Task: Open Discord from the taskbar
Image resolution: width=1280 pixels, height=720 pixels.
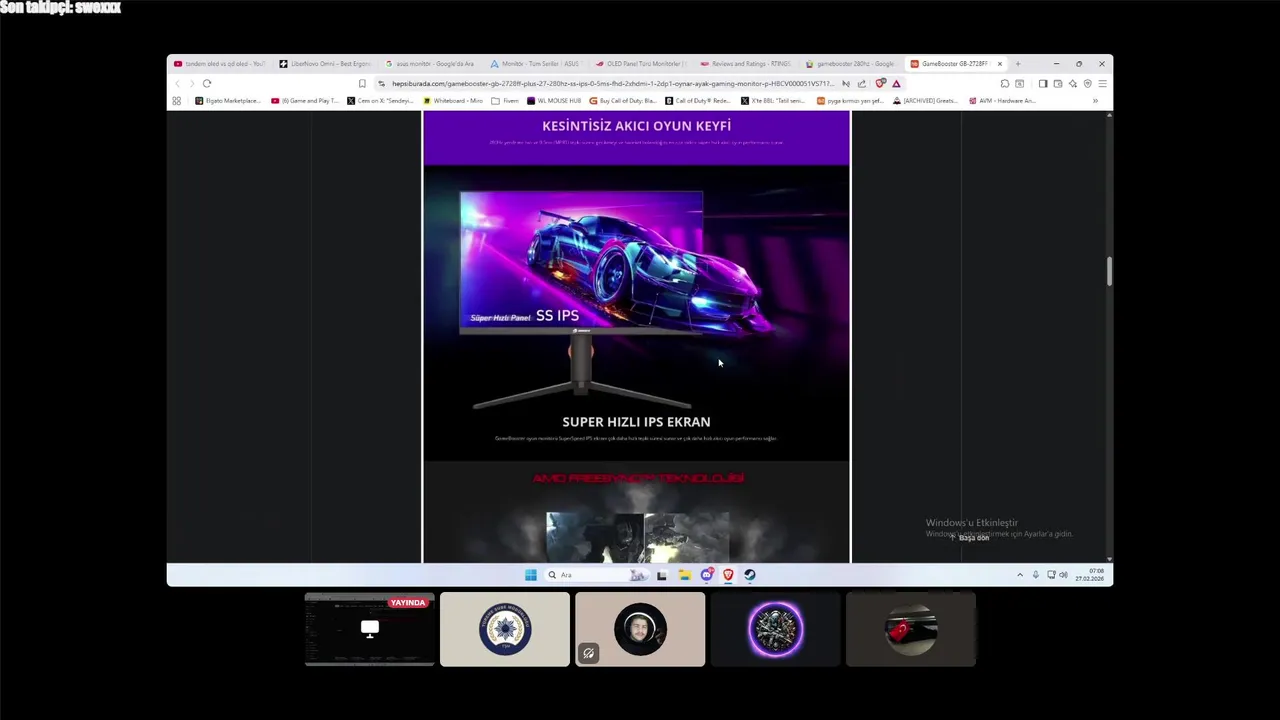Action: (x=707, y=575)
